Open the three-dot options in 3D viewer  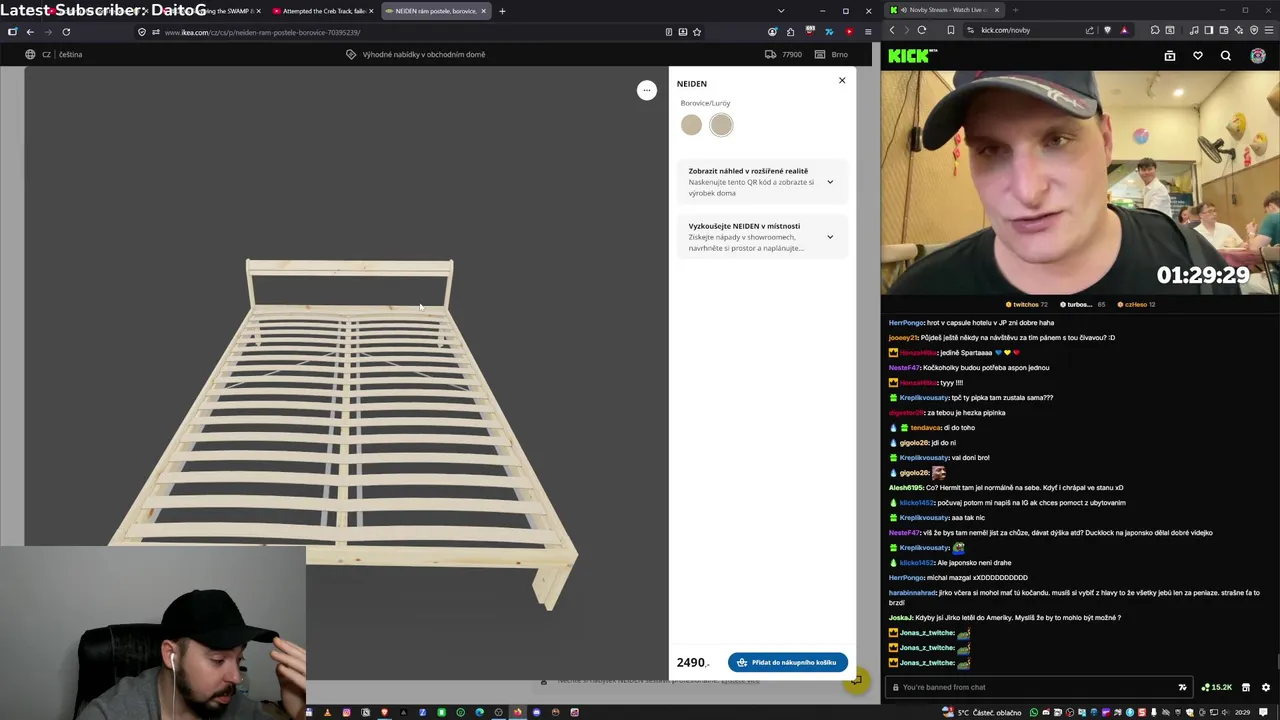[647, 90]
